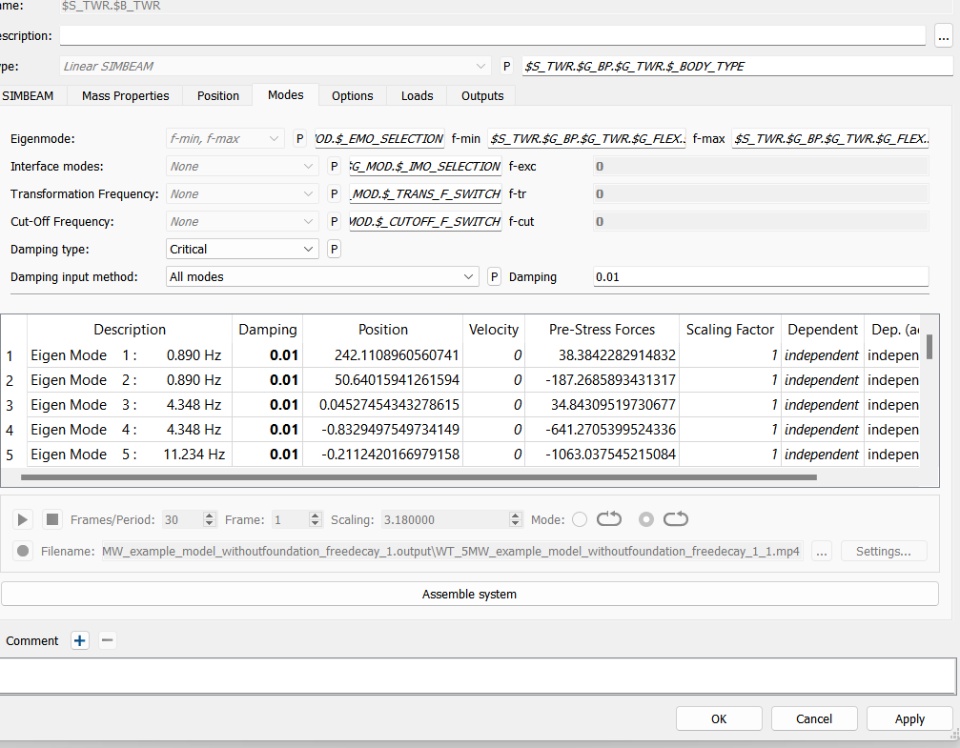Click the Comment text area
The image size is (960, 748).
[x=478, y=676]
